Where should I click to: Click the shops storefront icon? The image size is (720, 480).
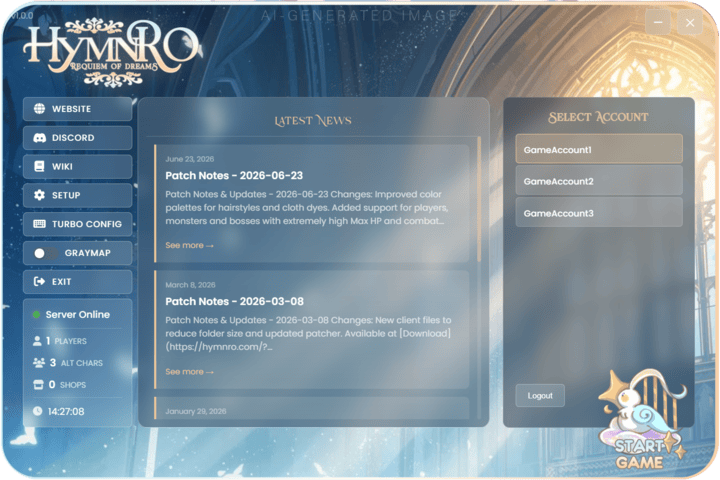39,384
